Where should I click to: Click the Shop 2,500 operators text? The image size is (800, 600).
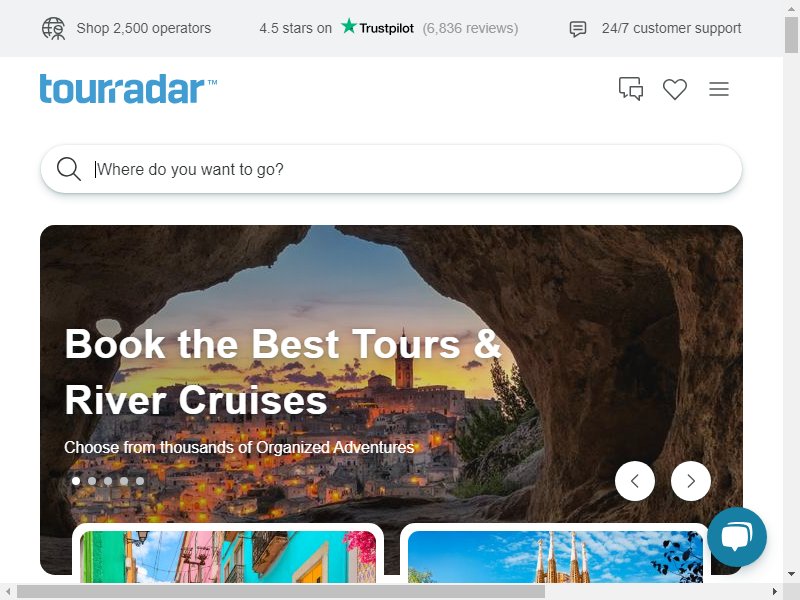[x=143, y=28]
